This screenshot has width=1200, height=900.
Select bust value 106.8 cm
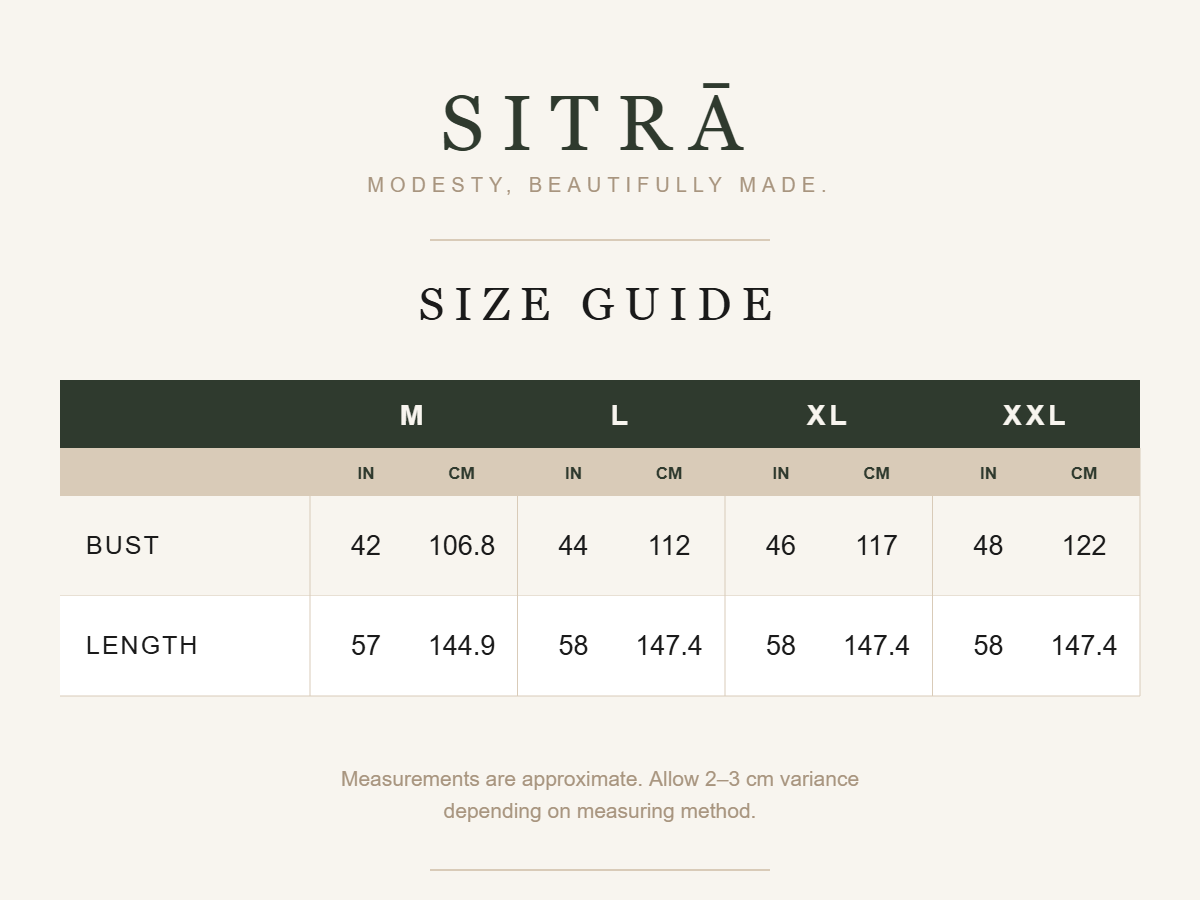462,545
